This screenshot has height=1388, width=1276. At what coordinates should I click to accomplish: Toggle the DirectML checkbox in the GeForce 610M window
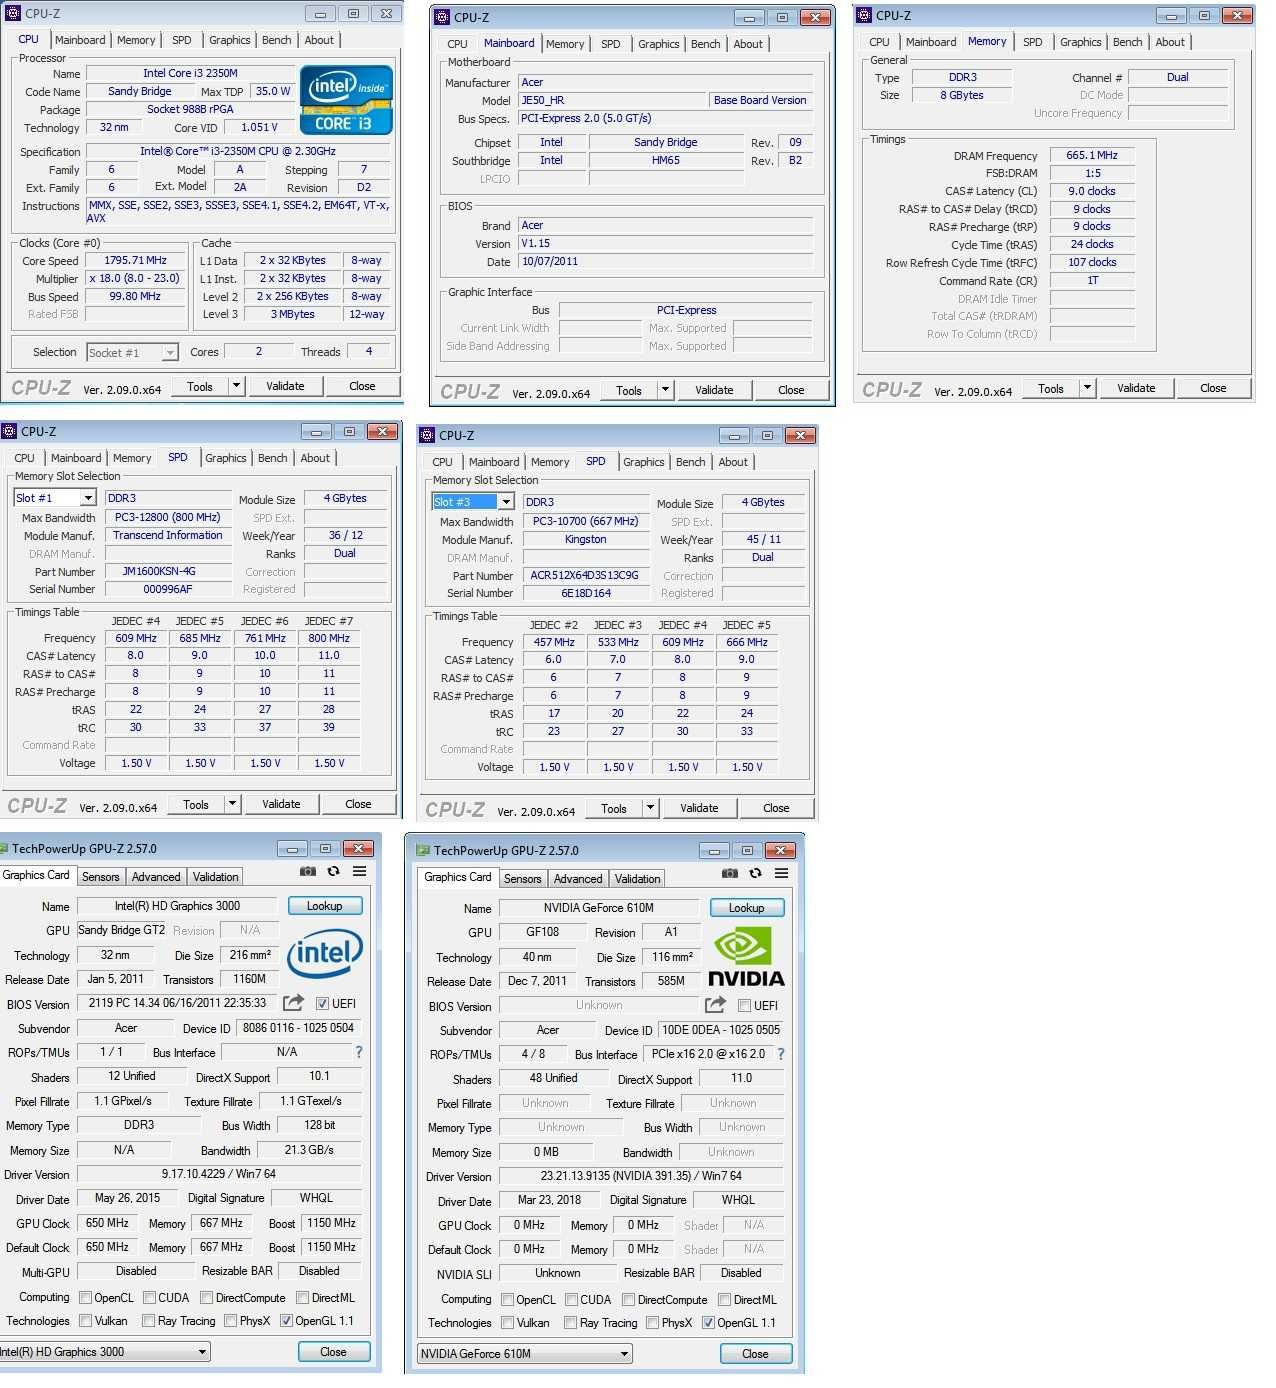pyautogui.click(x=724, y=1300)
